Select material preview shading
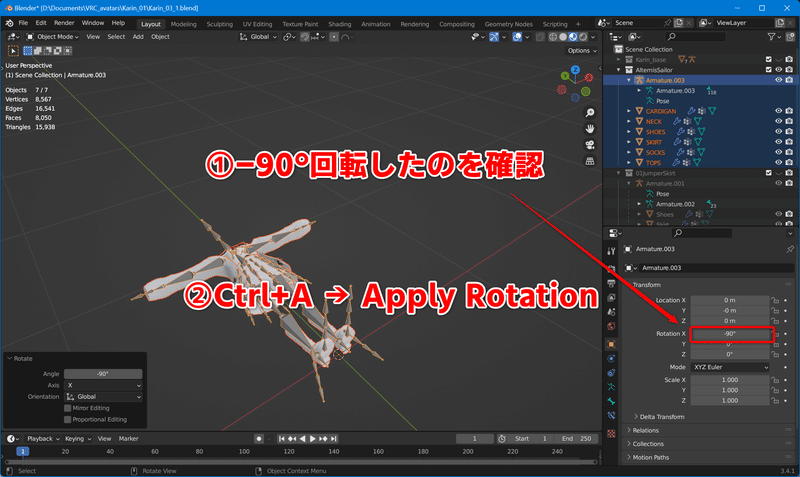 pos(573,37)
